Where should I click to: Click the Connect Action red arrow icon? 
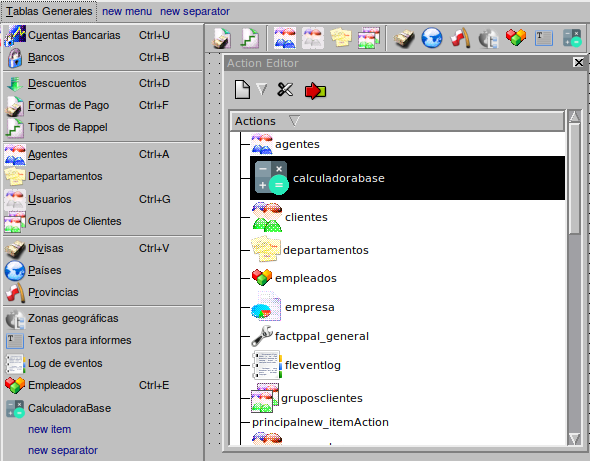pos(315,91)
